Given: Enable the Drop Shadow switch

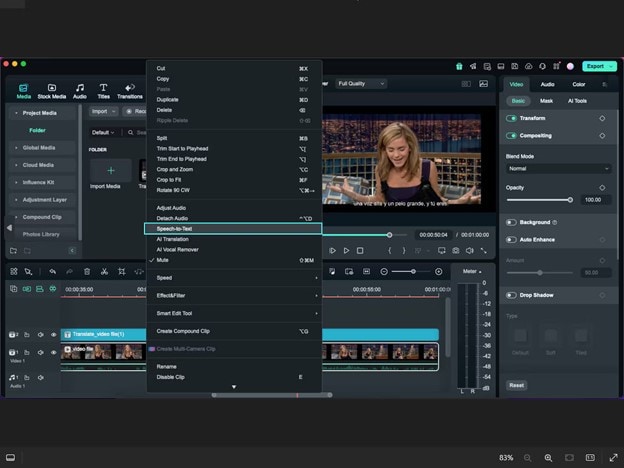Looking at the screenshot, I should [x=511, y=295].
